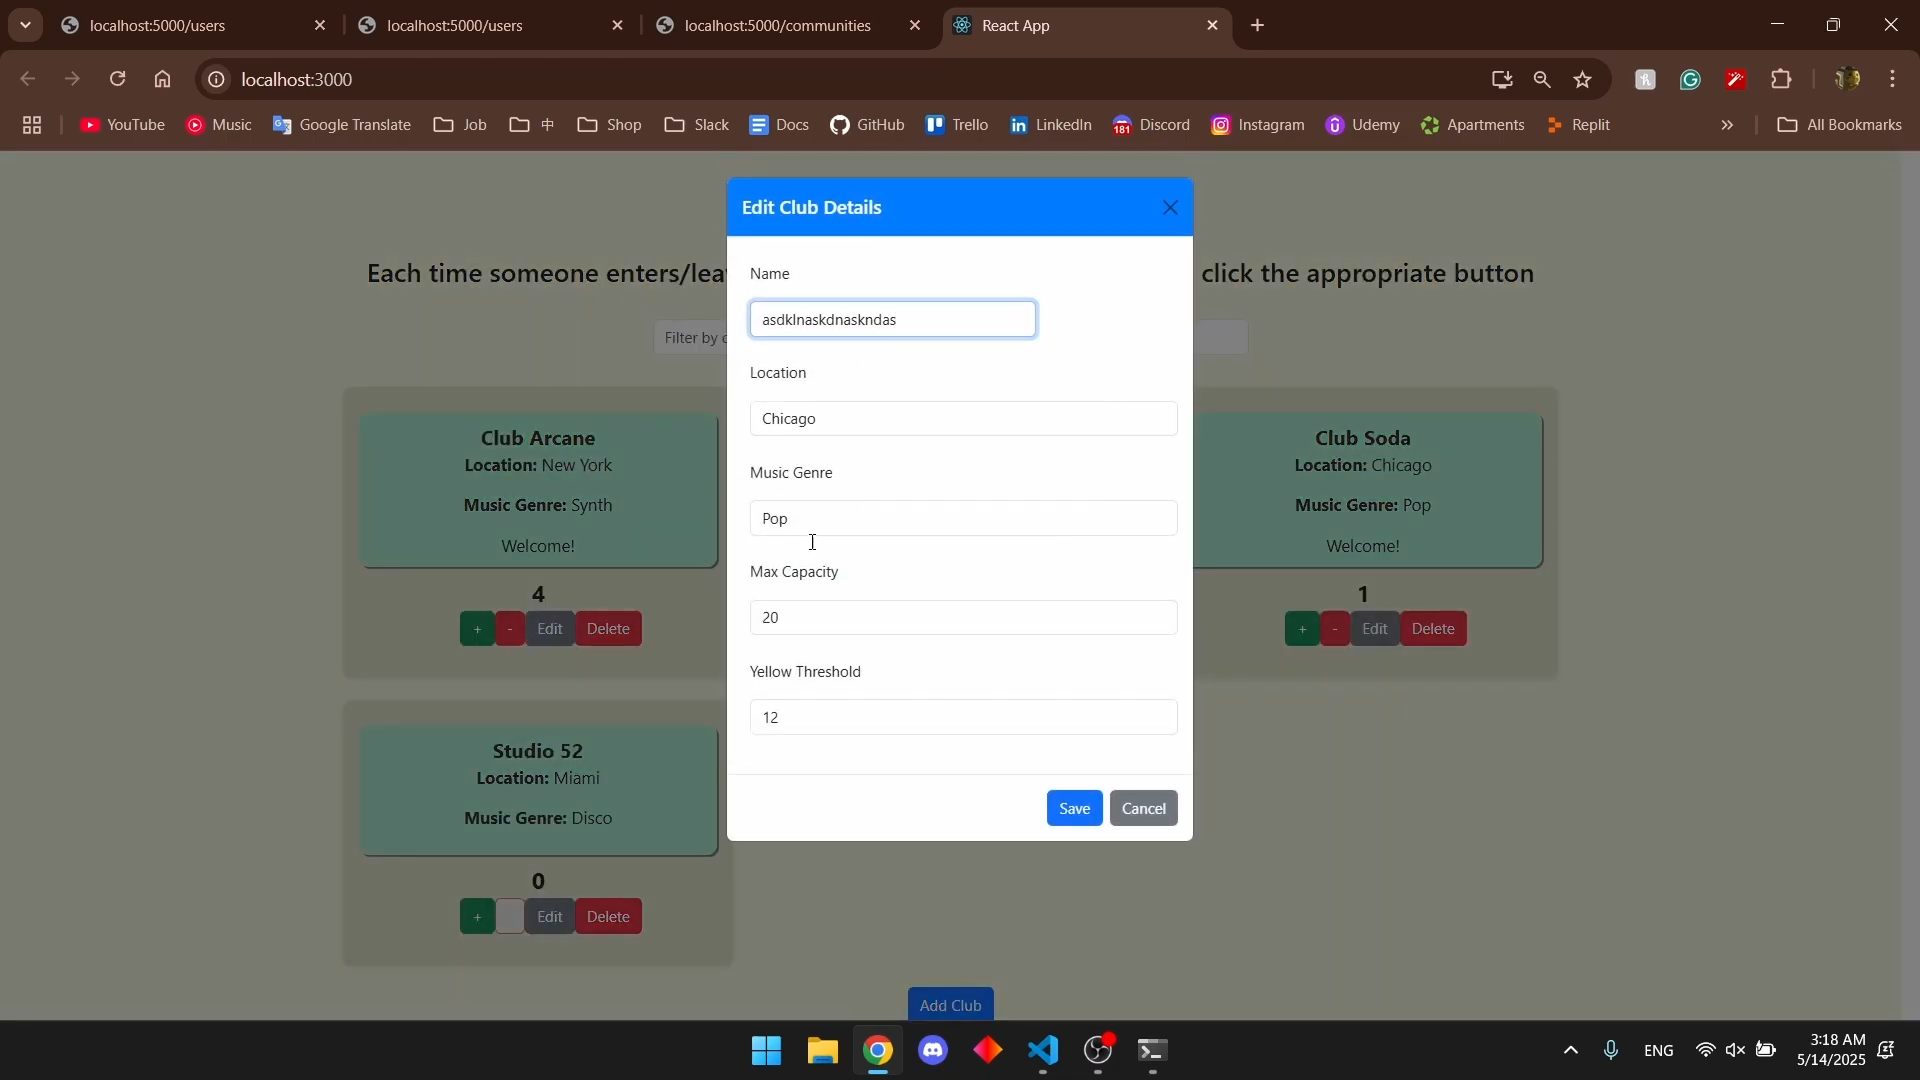Click the browser zoom magnifier icon
This screenshot has height=1080, width=1920.
coord(1542,79)
